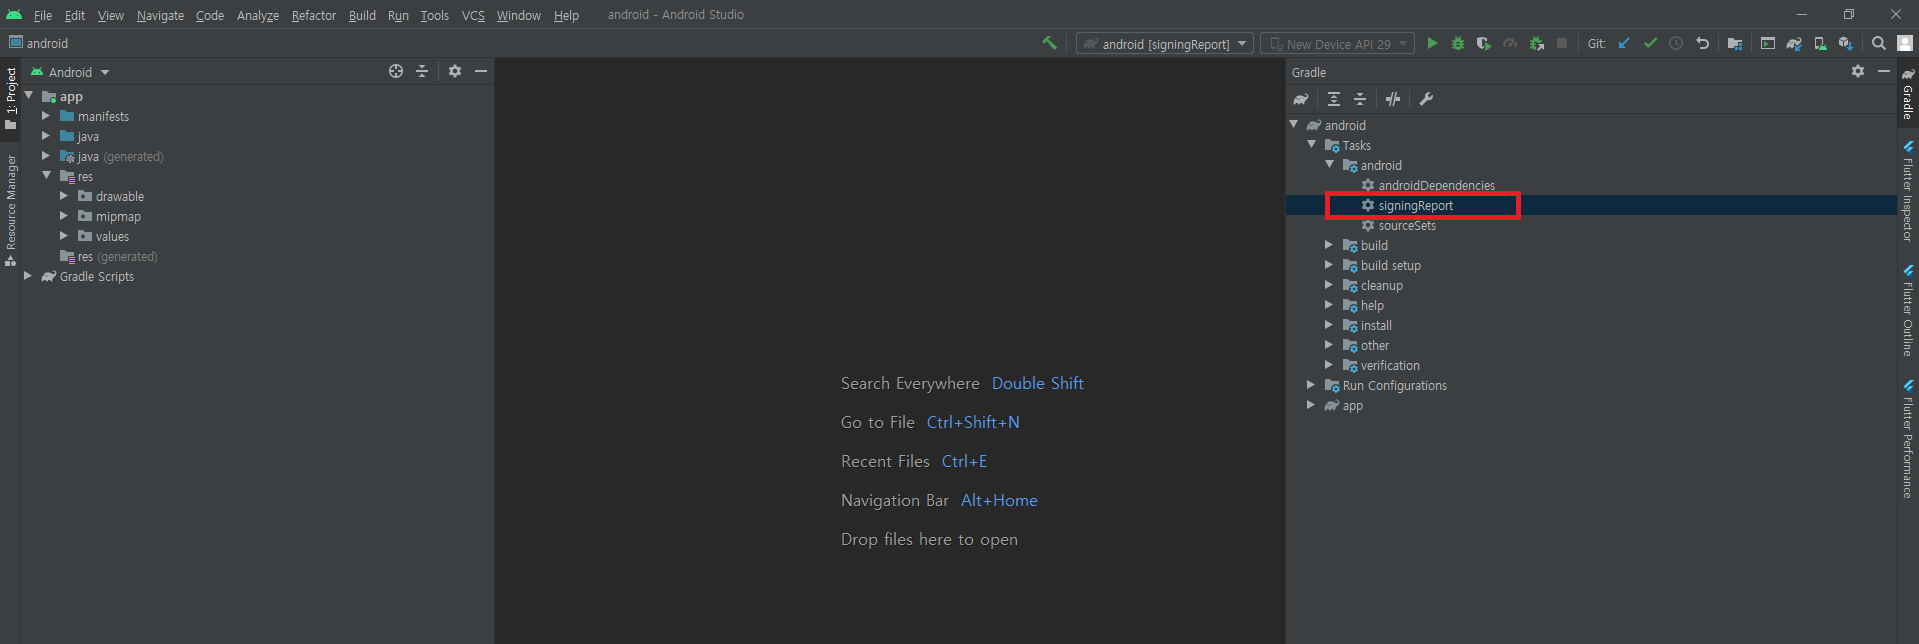Select the res (generated) tree item

tap(108, 256)
